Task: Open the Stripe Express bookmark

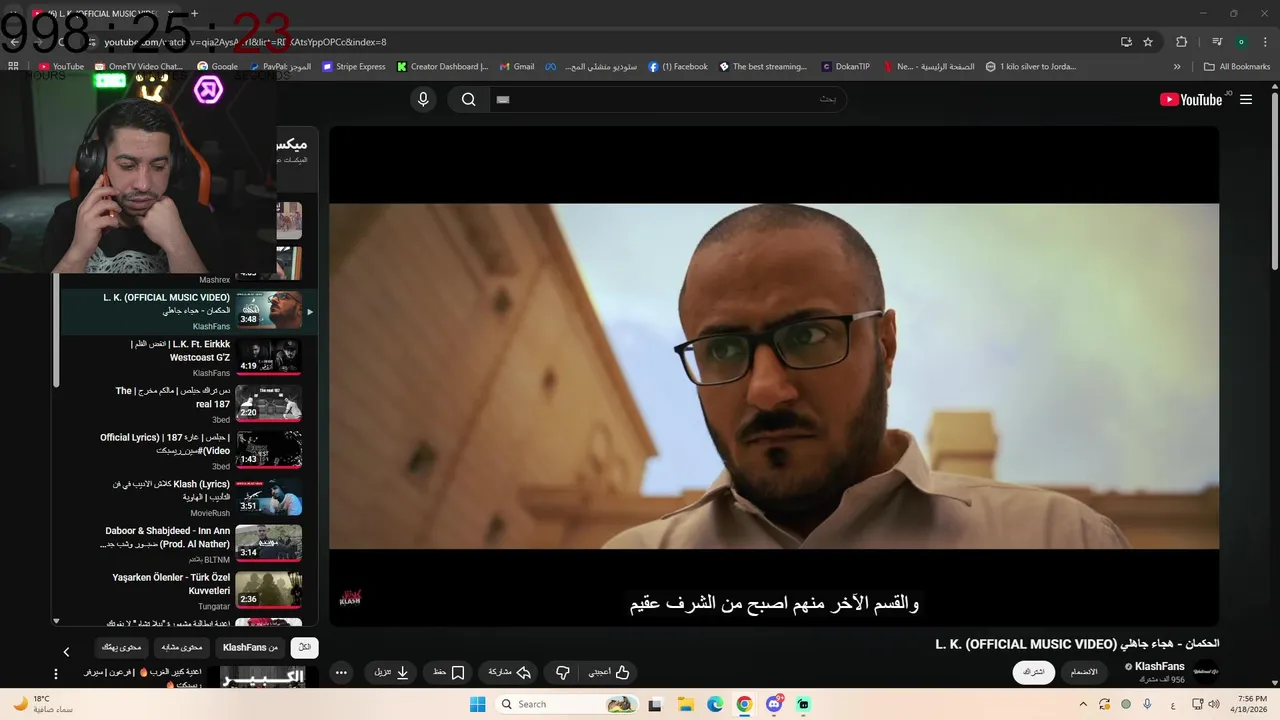Action: point(354,67)
